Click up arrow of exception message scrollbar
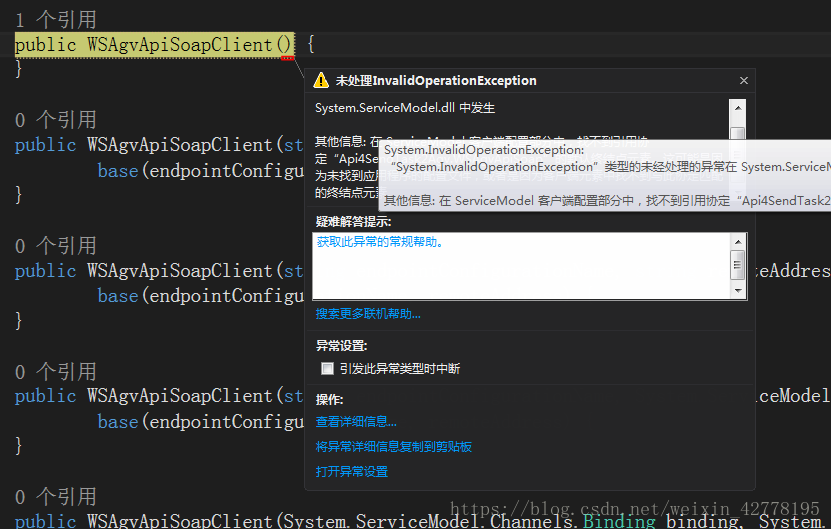 [738, 108]
